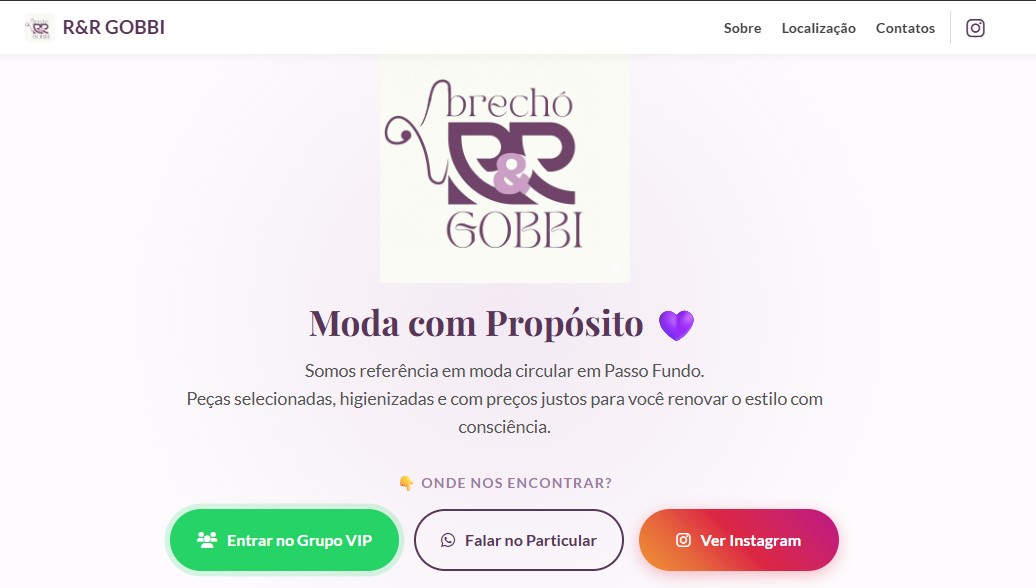Click the Somos referência em moda circular line
The height and width of the screenshot is (588, 1036).
(504, 371)
